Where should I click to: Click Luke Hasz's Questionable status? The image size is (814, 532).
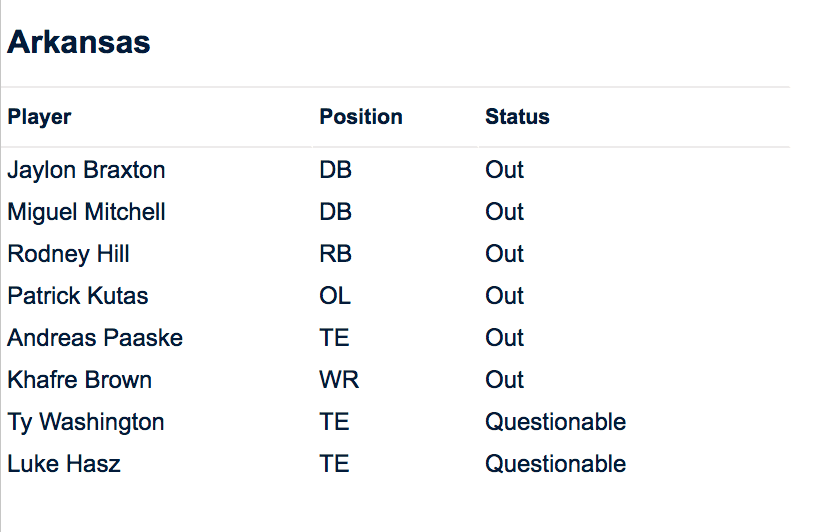[555, 464]
